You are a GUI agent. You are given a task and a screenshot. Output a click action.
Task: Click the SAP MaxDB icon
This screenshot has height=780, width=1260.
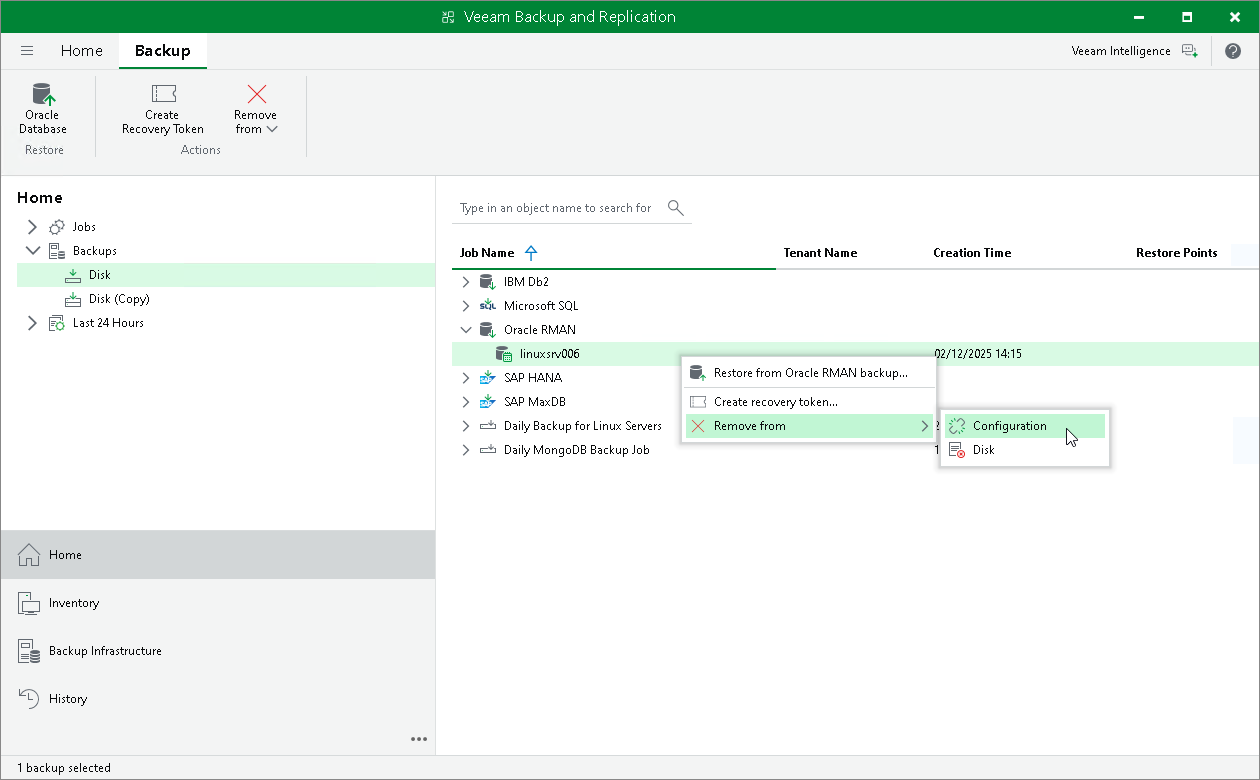click(x=487, y=402)
